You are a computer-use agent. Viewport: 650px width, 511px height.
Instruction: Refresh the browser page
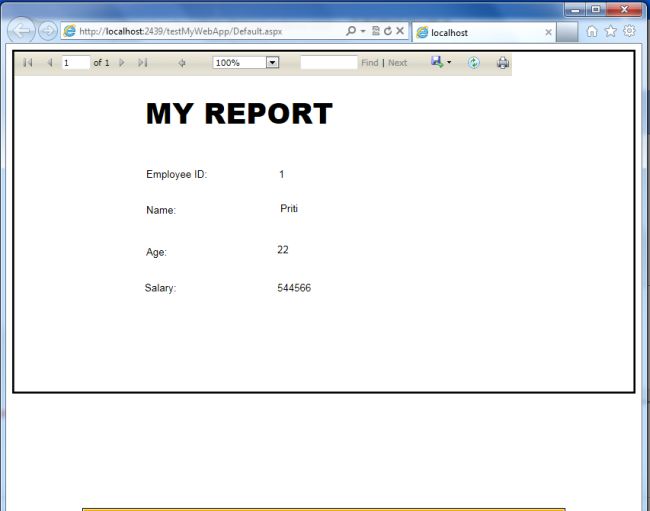(388, 31)
